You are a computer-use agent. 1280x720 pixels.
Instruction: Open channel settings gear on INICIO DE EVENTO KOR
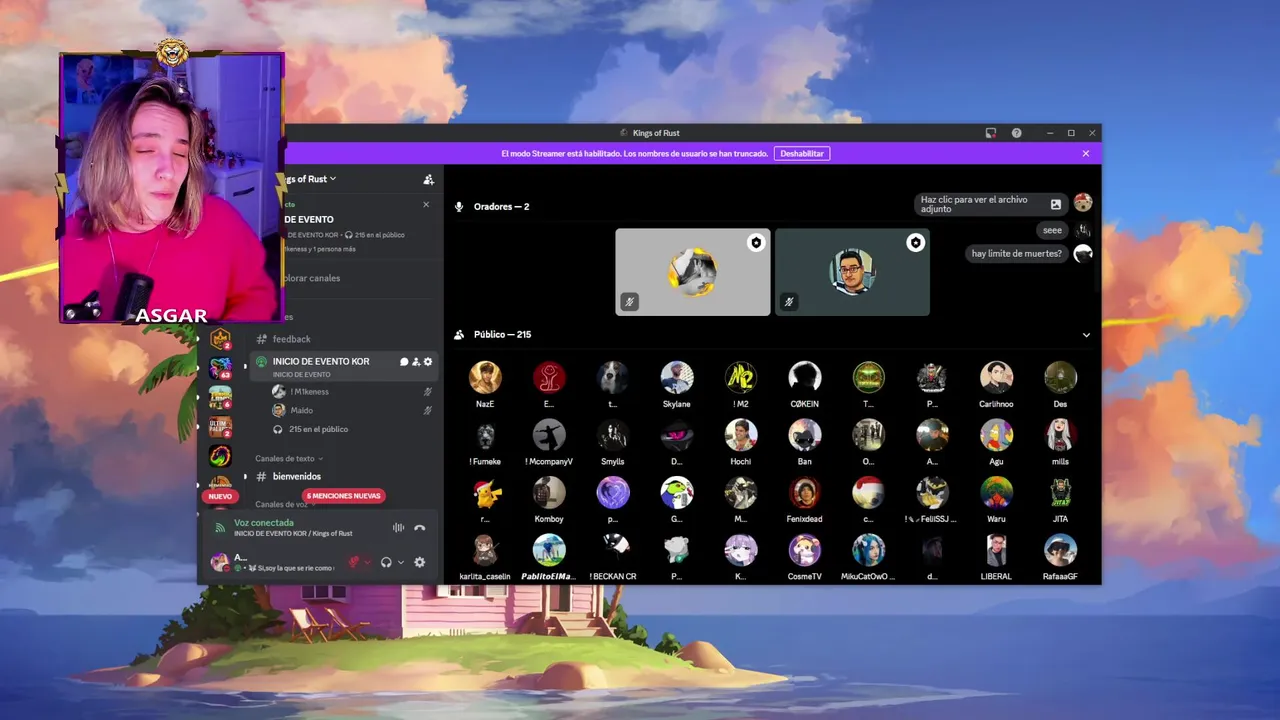(428, 362)
